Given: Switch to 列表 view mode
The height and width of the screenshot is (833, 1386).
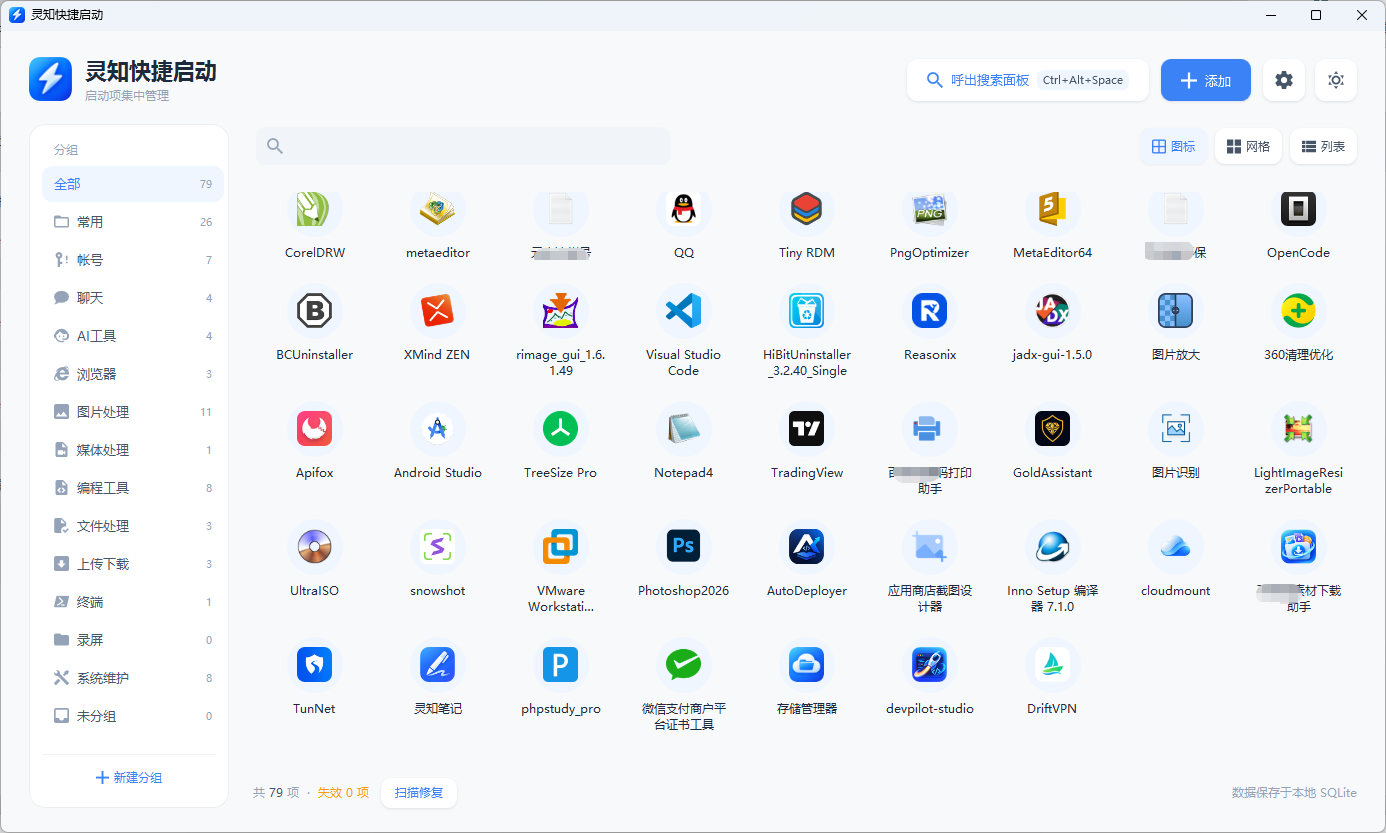Looking at the screenshot, I should (1324, 147).
